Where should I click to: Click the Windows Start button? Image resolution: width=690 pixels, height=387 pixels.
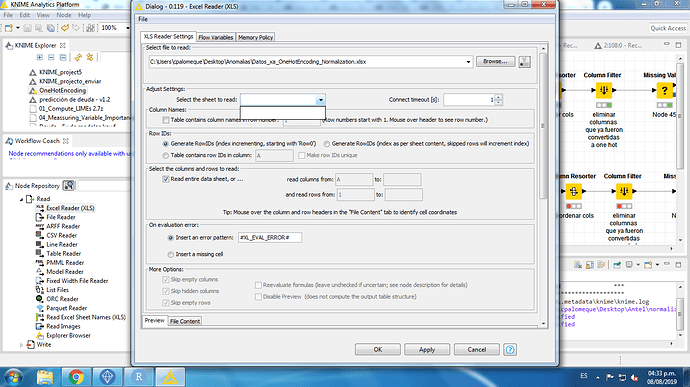pyautogui.click(x=13, y=377)
